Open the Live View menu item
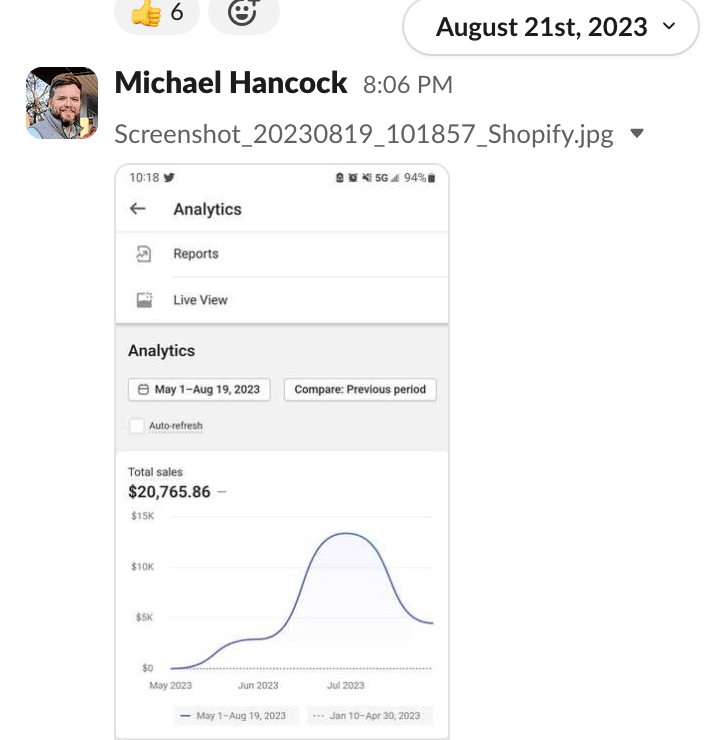Screen dimensions: 720x740 click(200, 300)
